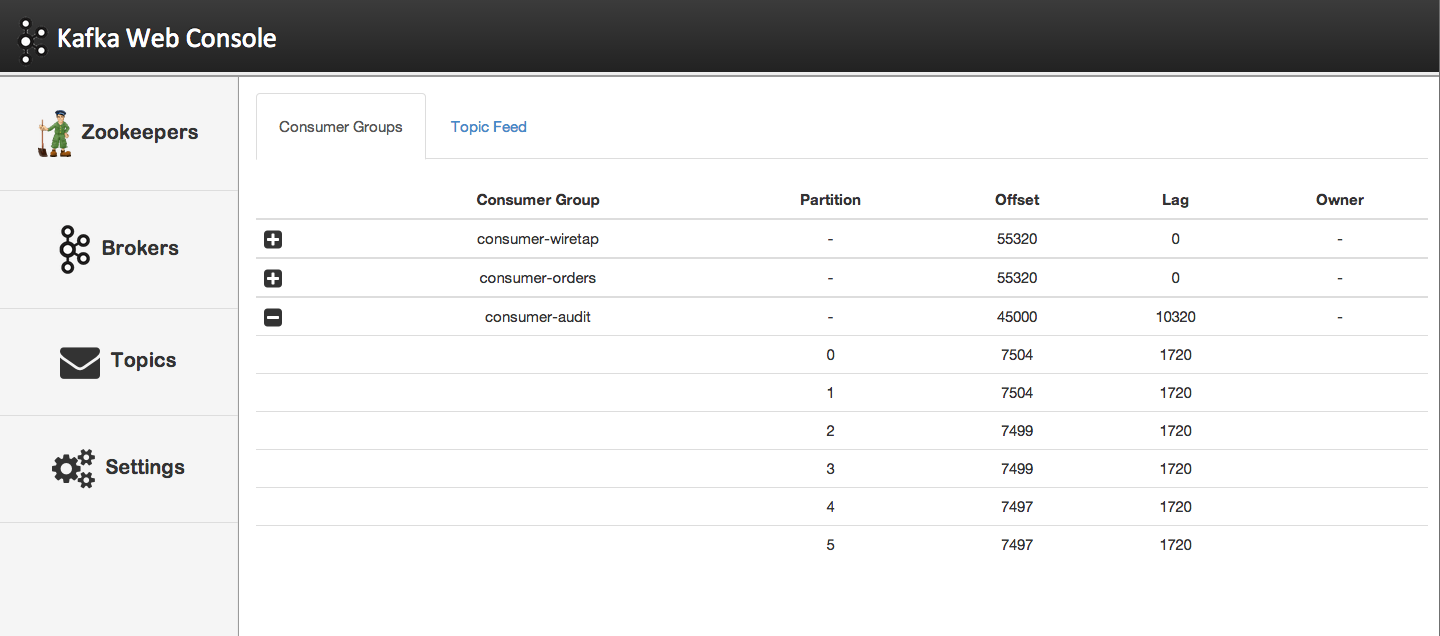The height and width of the screenshot is (636, 1440).
Task: Click partition 2 cell
Action: pyautogui.click(x=830, y=431)
